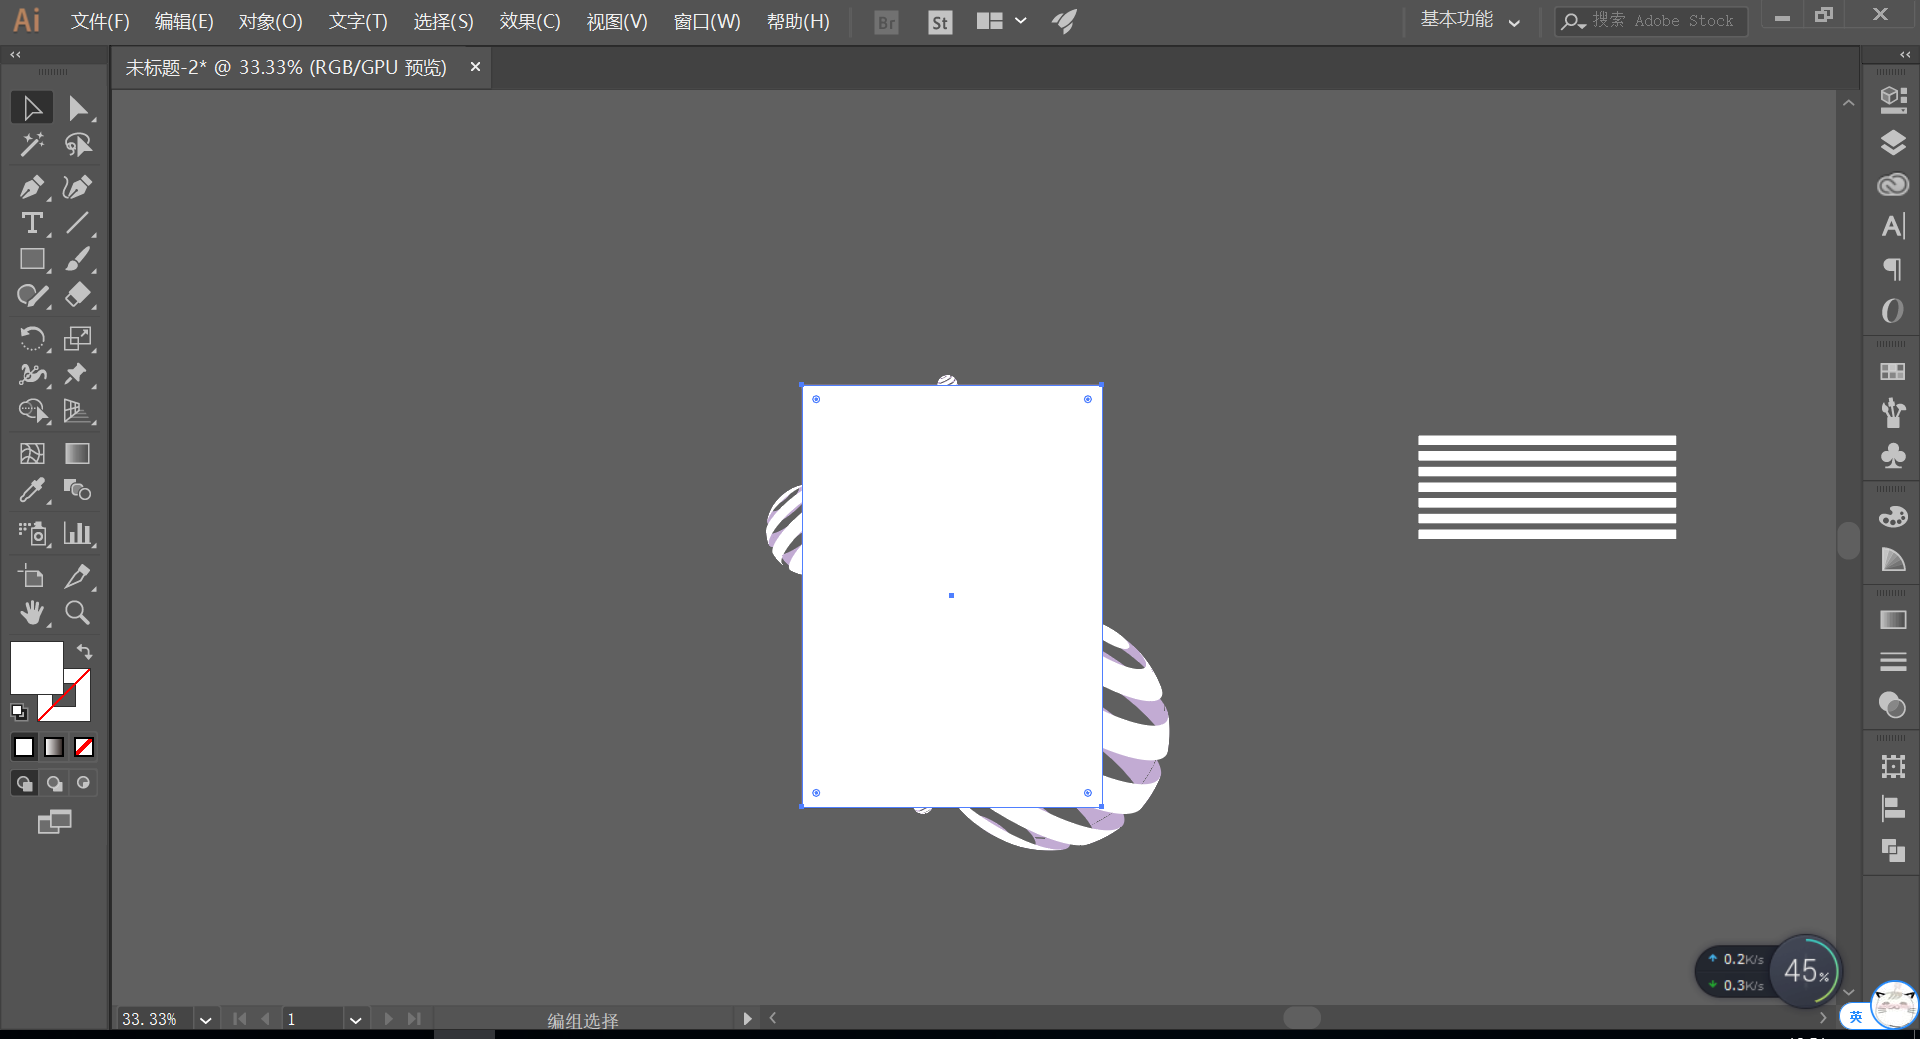Screen dimensions: 1920x1039
Task: Open the arrange documents dropdown
Action: [1002, 21]
